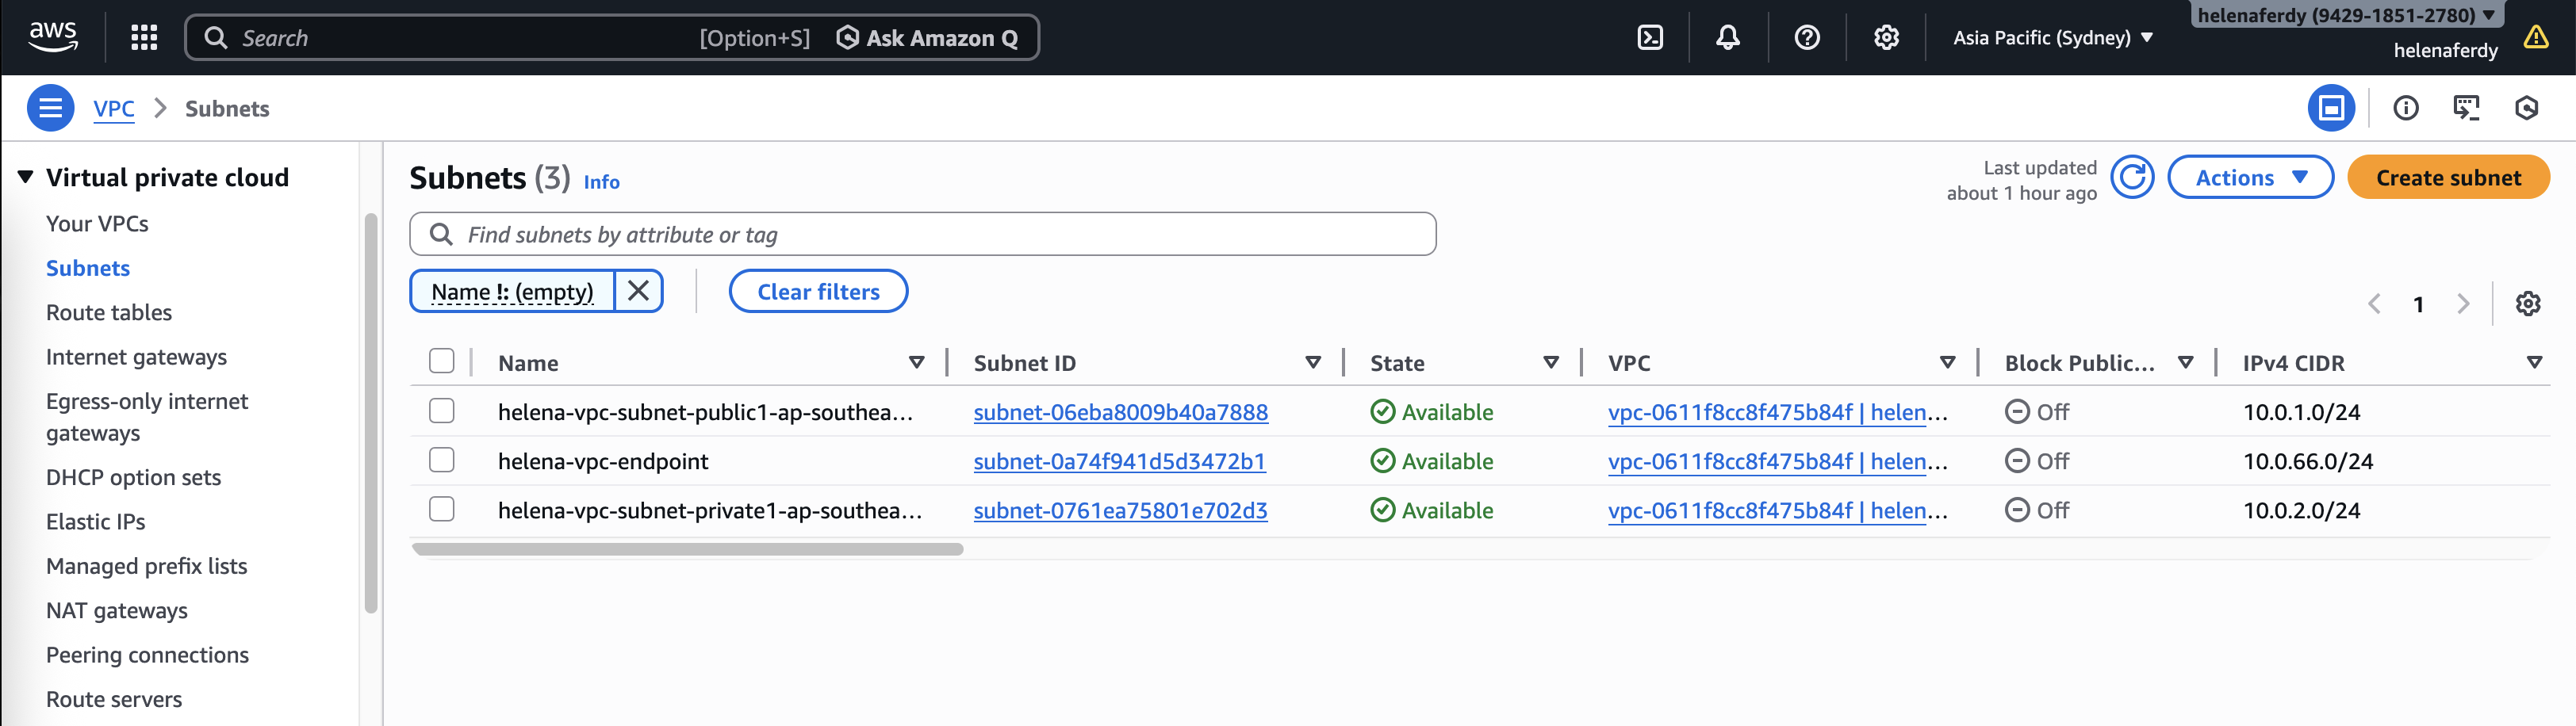Toggle the select all subnets checkbox
Image resolution: width=2576 pixels, height=726 pixels.
441,361
